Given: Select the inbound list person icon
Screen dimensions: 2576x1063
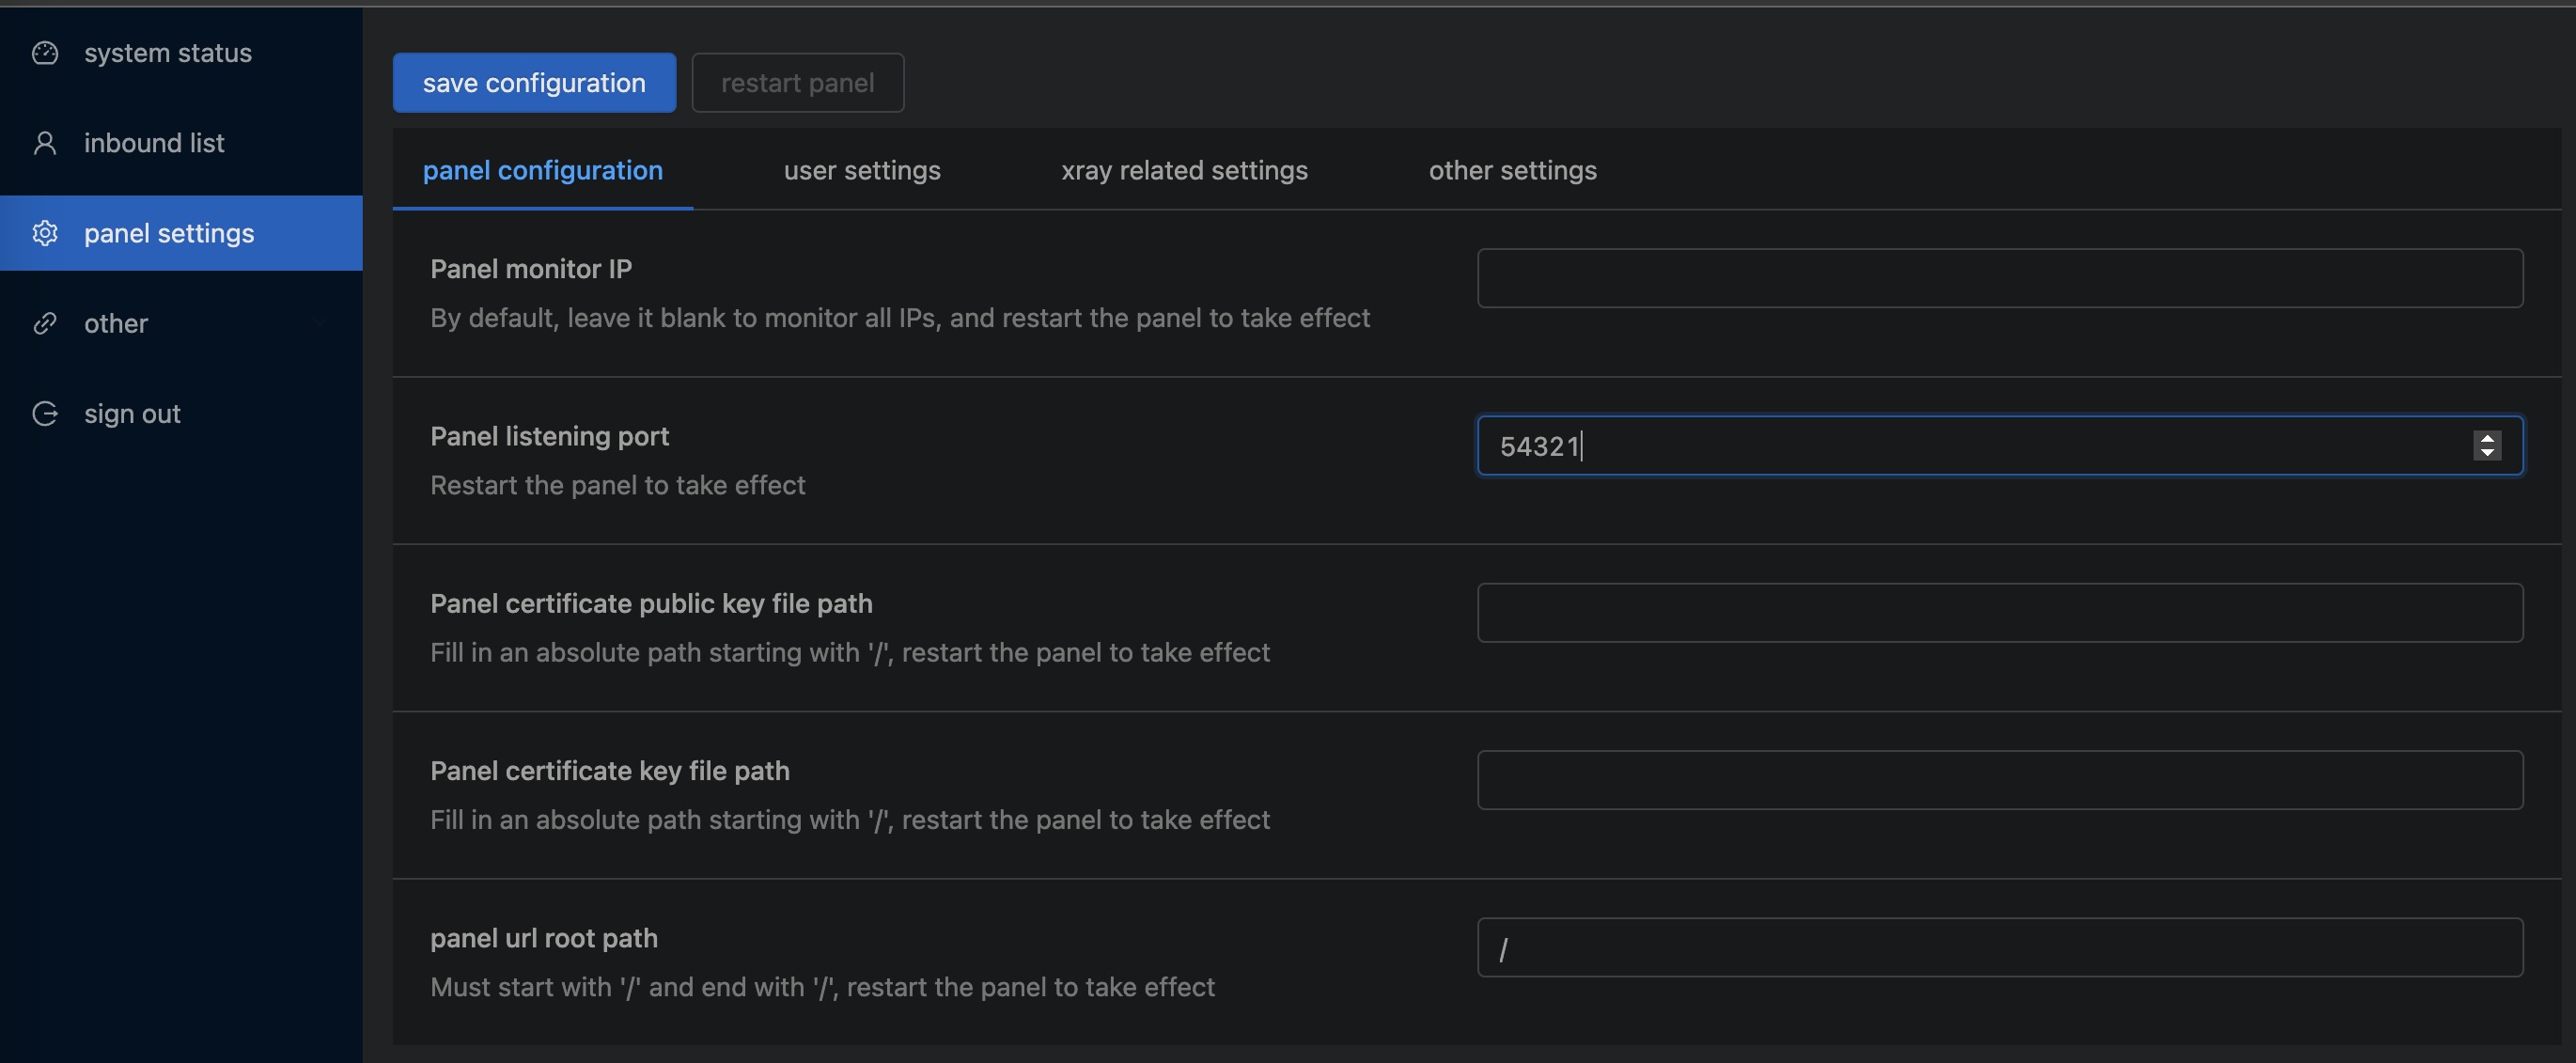Looking at the screenshot, I should (x=46, y=142).
